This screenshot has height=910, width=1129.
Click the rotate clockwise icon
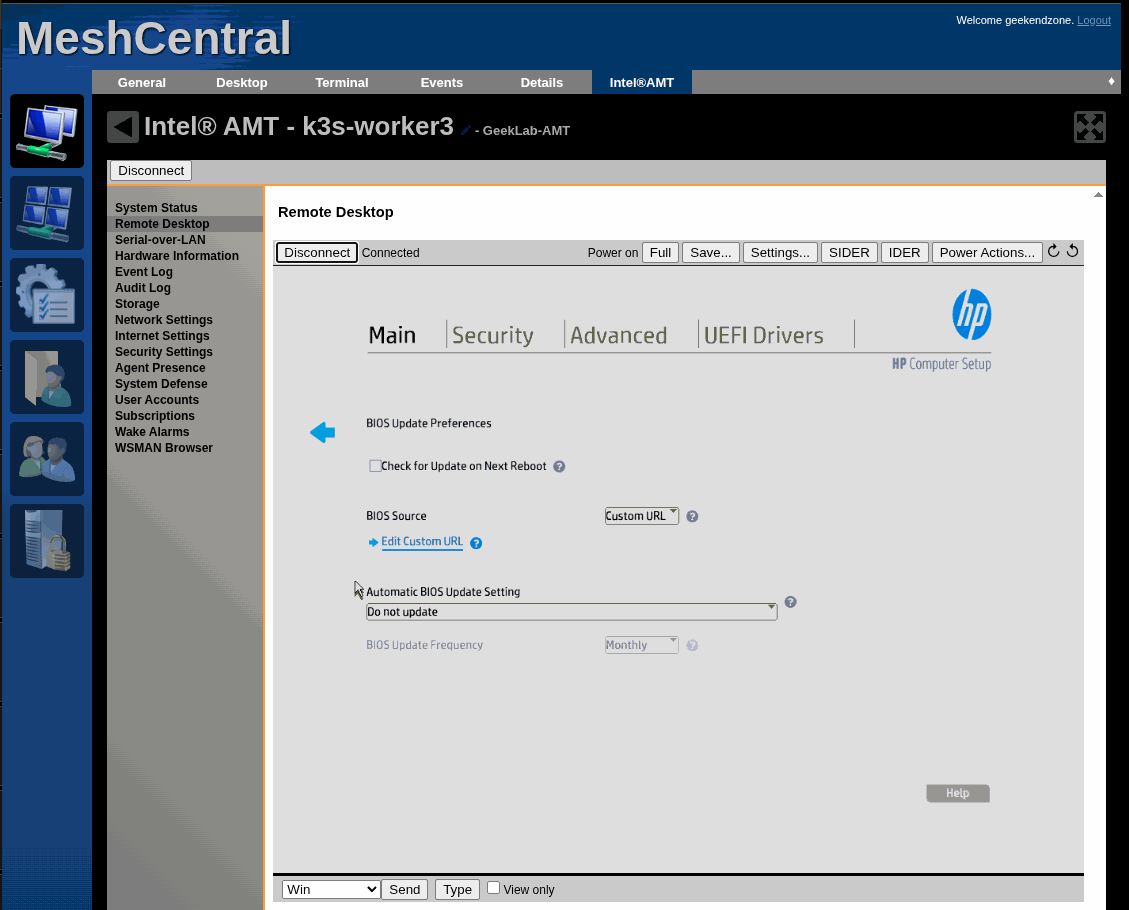pos(1053,251)
